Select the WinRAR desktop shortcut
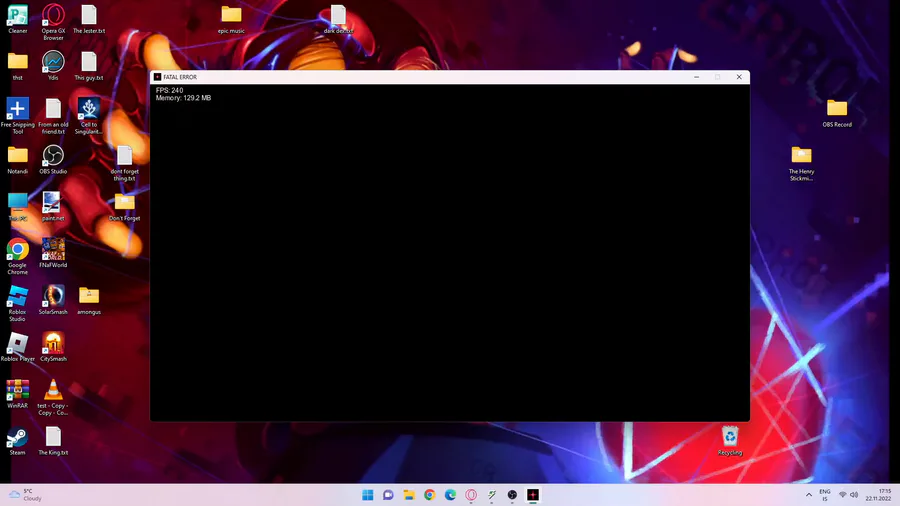 click(x=18, y=394)
